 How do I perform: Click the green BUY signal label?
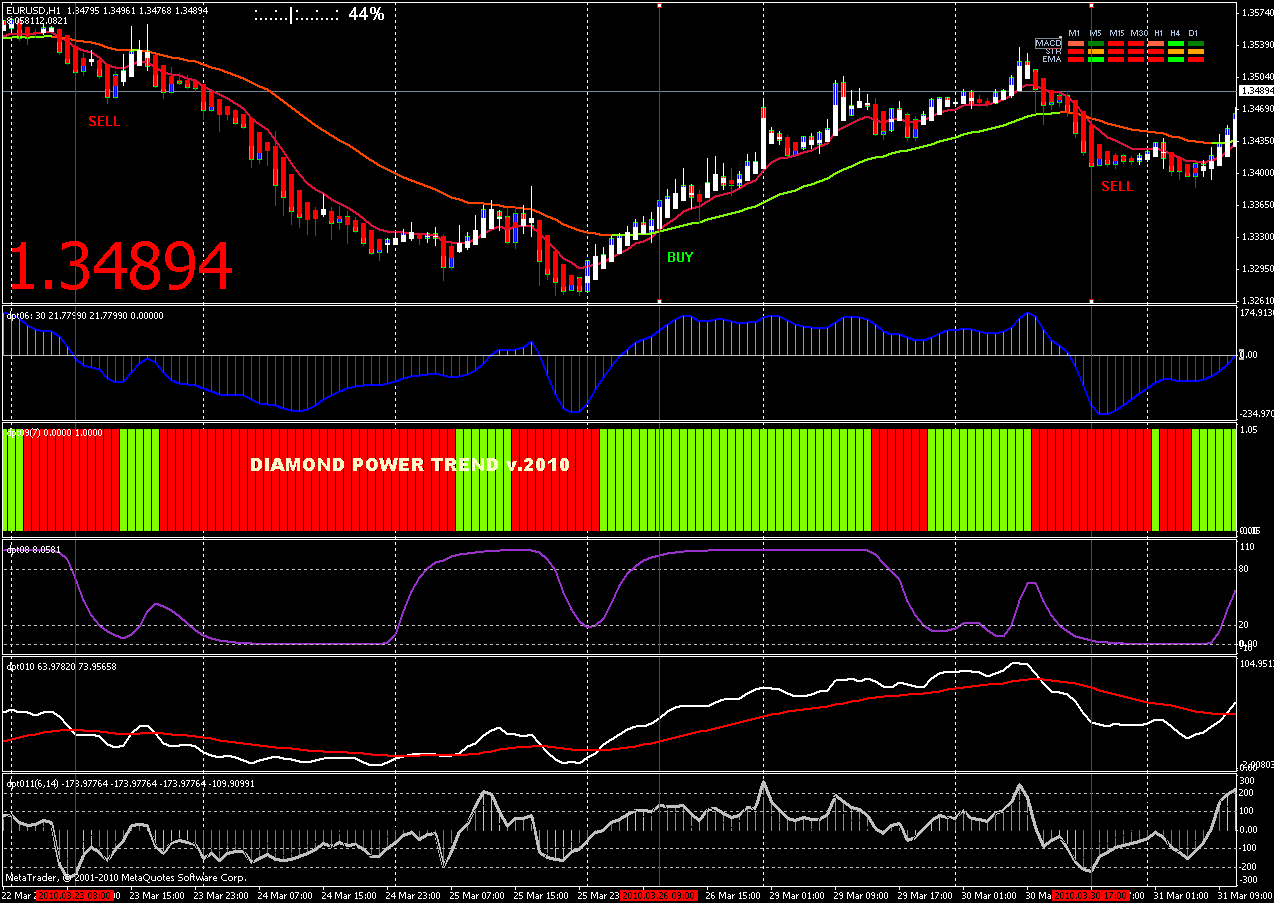(x=680, y=257)
